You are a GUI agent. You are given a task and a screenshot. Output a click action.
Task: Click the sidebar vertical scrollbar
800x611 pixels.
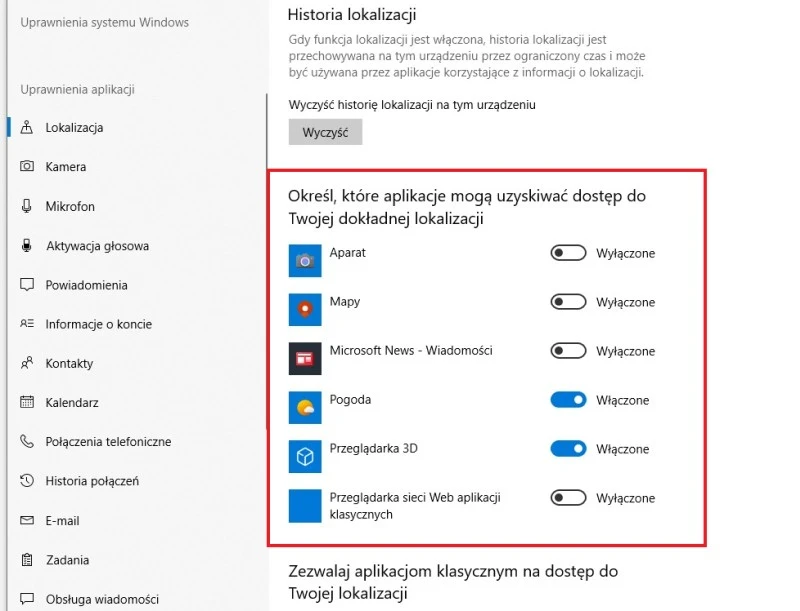click(x=266, y=130)
